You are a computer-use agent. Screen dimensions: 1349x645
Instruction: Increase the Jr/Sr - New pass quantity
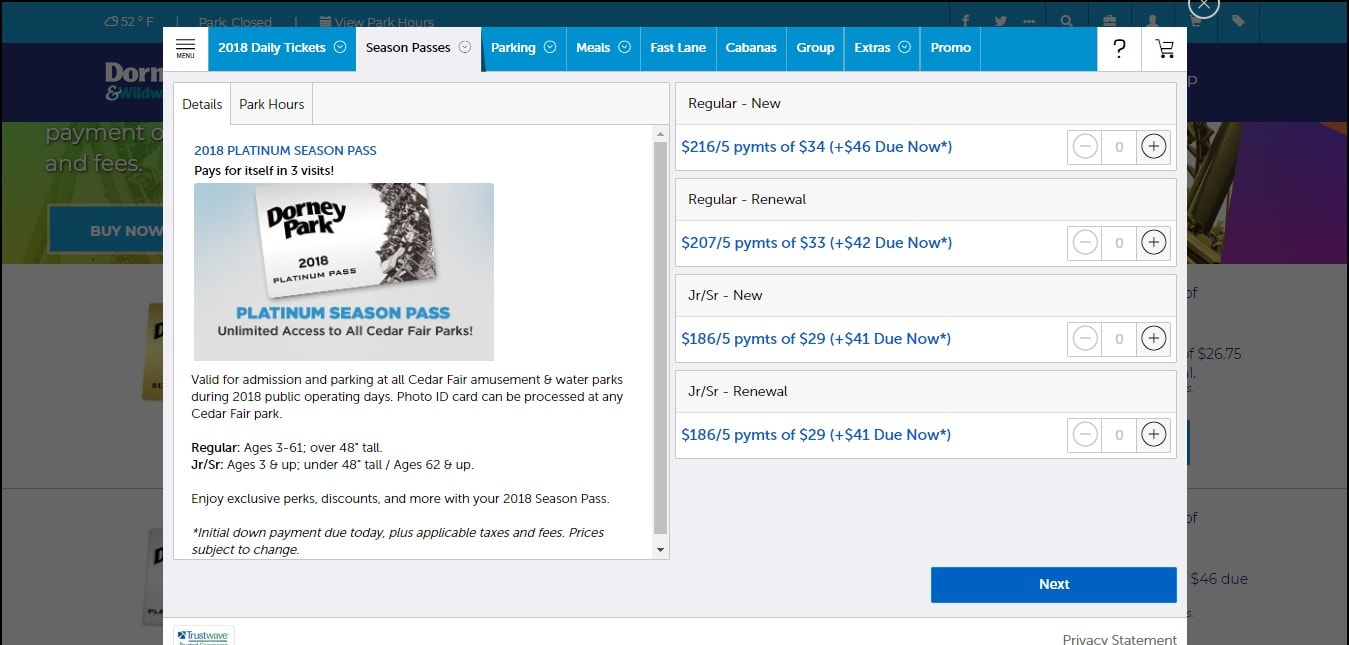[x=1153, y=339]
